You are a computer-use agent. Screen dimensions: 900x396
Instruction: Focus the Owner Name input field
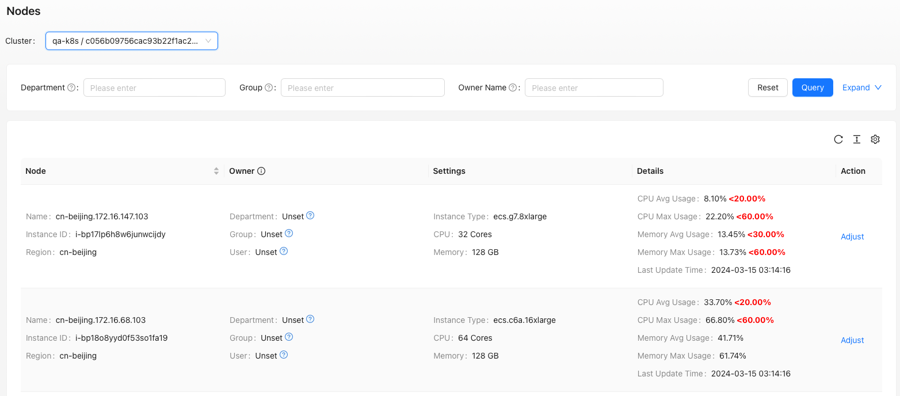(594, 88)
